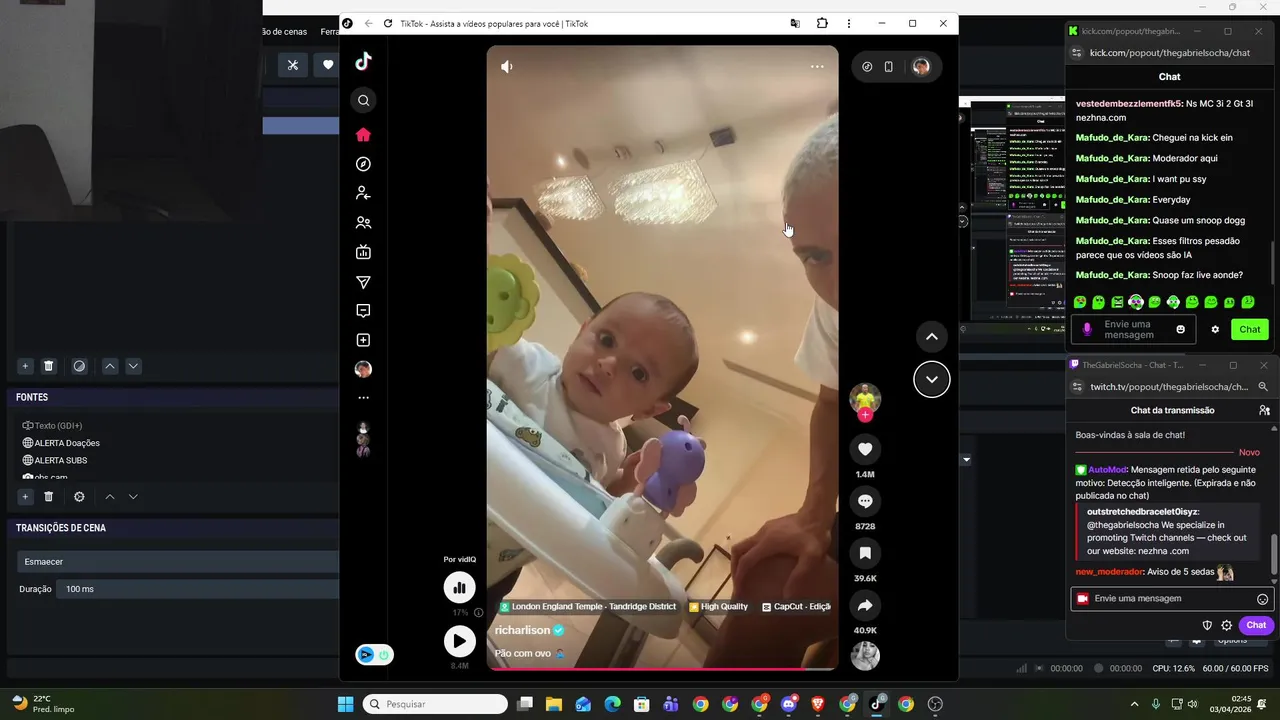Open the Following icon in TikTok sidebar
The width and height of the screenshot is (1280, 720).
(x=363, y=193)
